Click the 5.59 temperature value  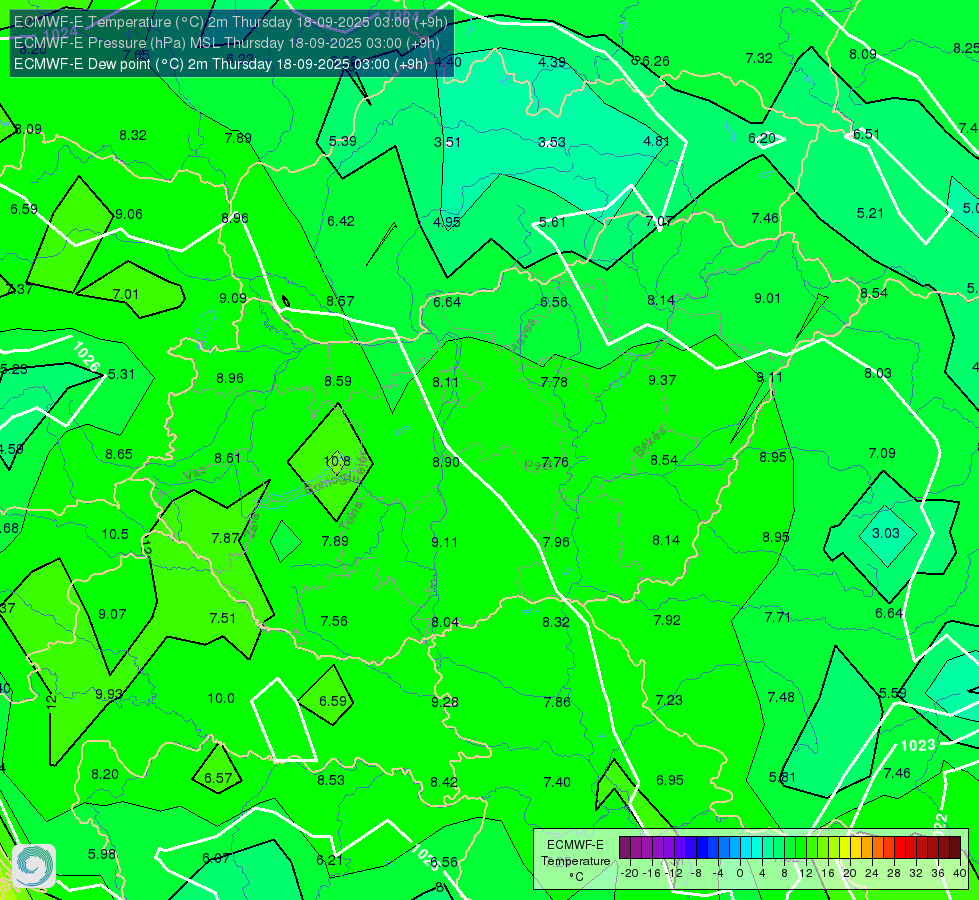point(893,693)
